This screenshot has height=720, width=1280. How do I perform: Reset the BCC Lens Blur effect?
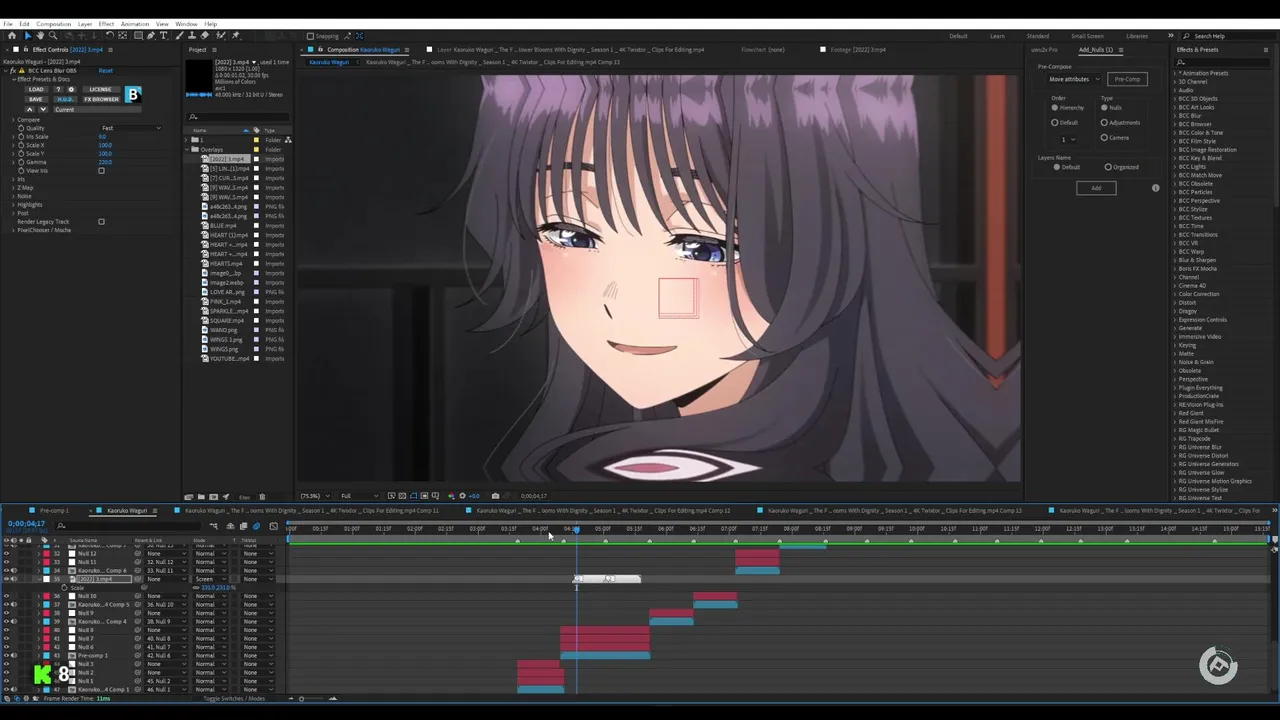point(106,71)
